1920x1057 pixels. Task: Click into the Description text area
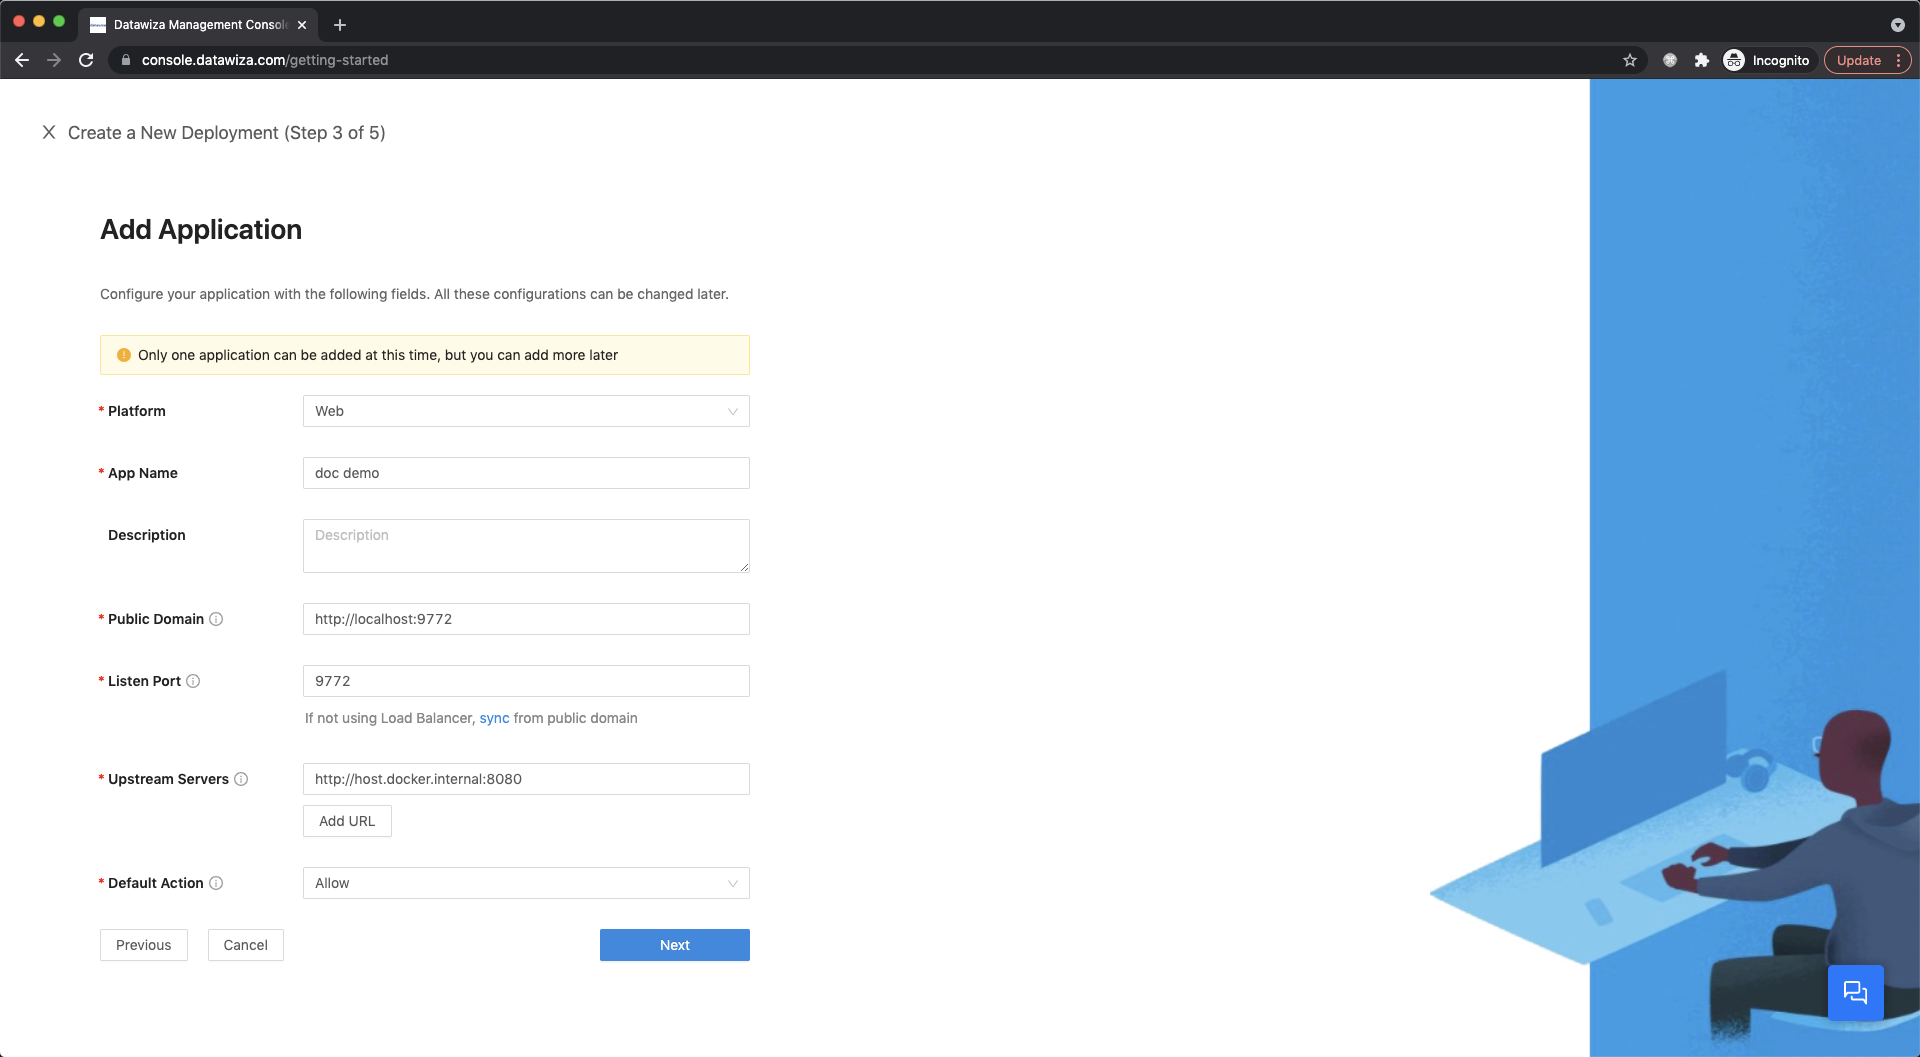[526, 546]
